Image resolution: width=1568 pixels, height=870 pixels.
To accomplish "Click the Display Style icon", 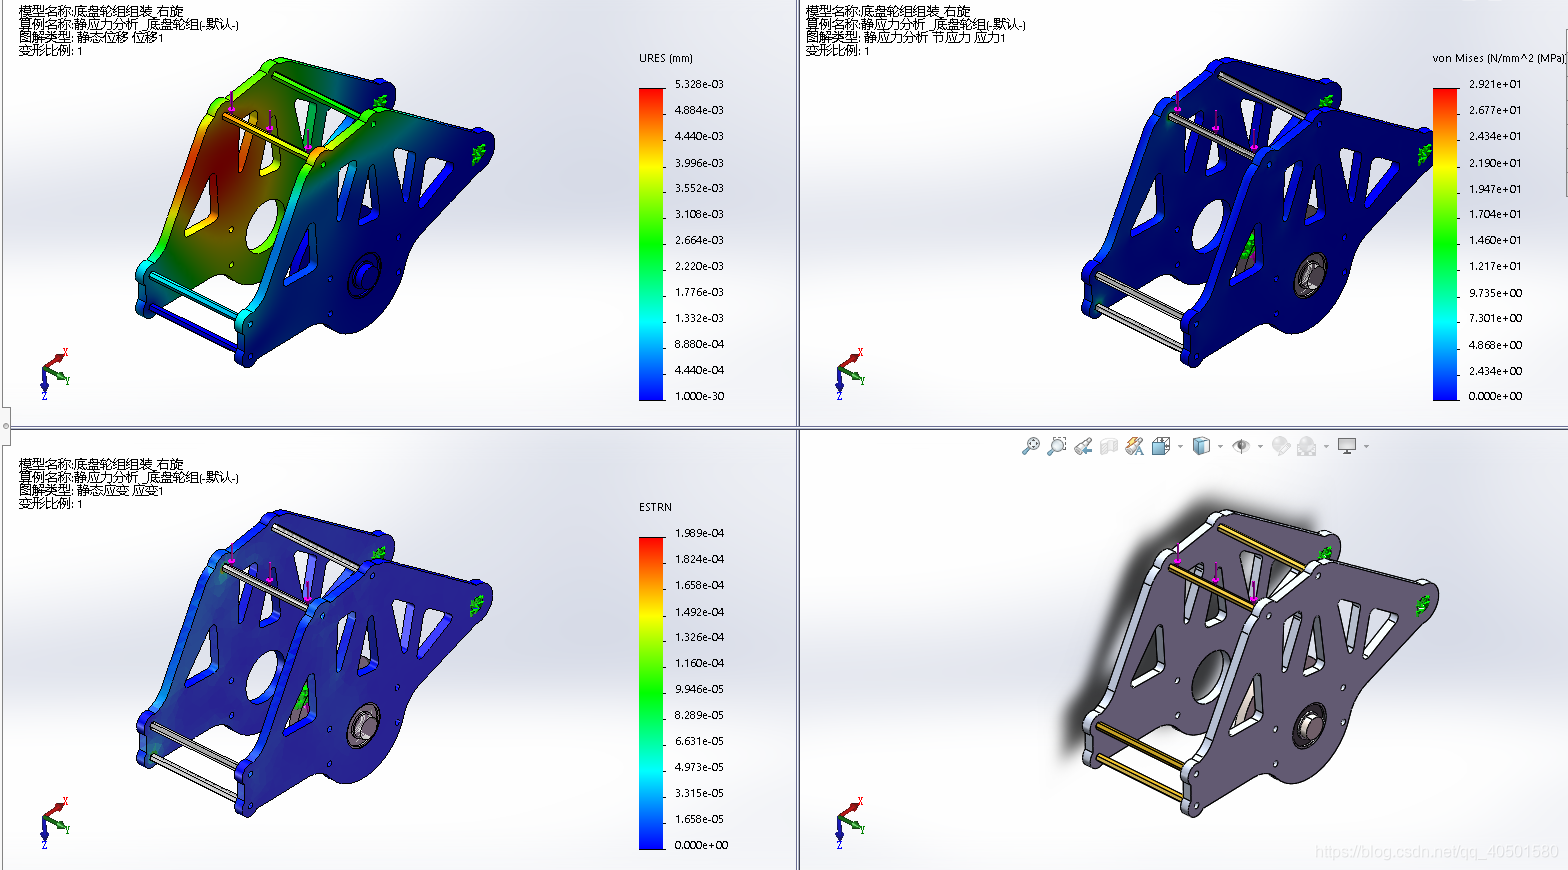I will click(x=1201, y=446).
